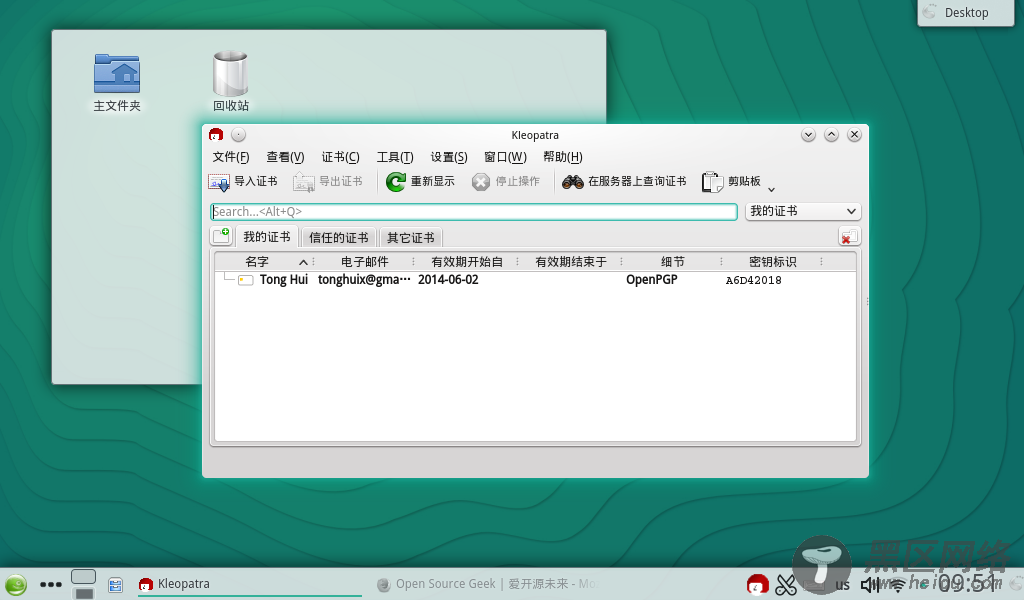The height and width of the screenshot is (600, 1024).
Task: Open the 查看(V) menu
Action: pos(285,157)
